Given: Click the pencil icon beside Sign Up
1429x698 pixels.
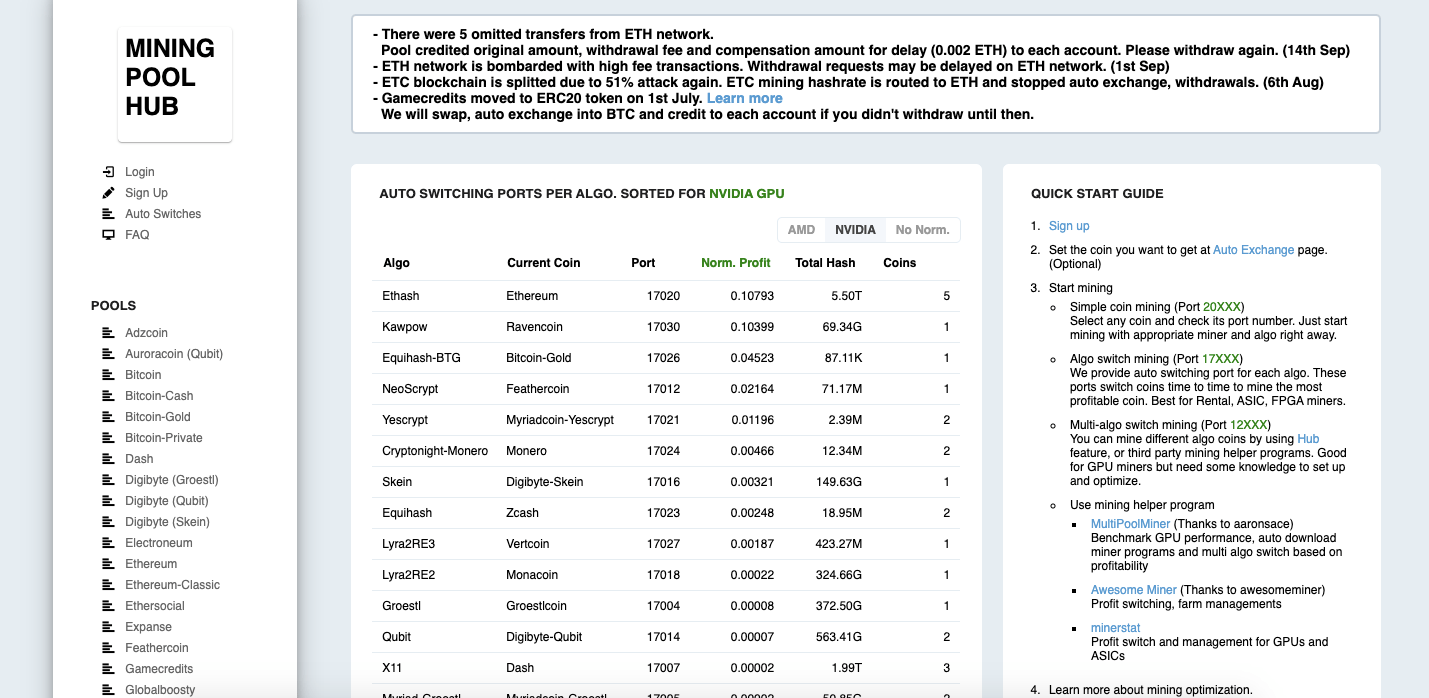Looking at the screenshot, I should click(x=109, y=193).
